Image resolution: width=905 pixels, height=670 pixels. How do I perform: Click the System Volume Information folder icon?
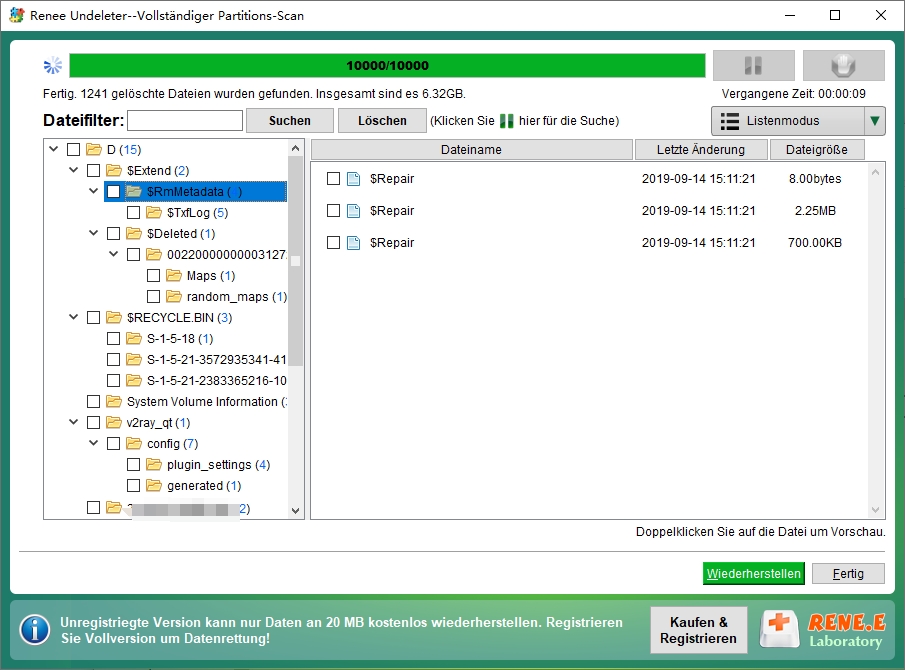tap(114, 401)
